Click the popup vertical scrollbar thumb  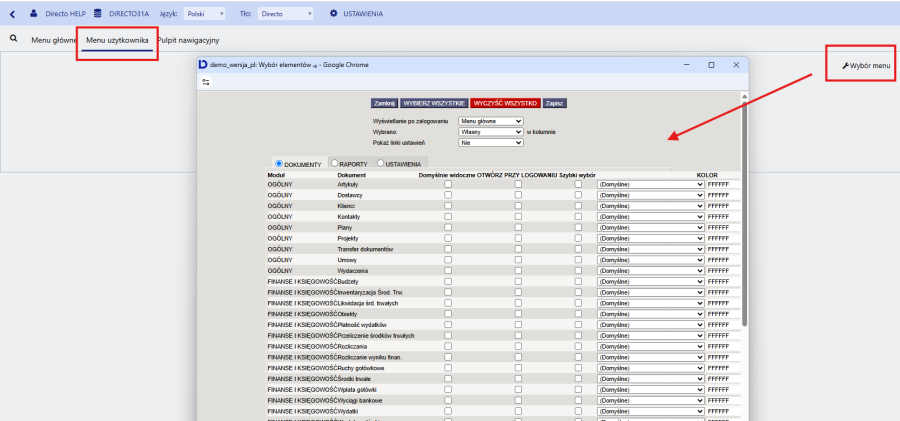coord(744,213)
